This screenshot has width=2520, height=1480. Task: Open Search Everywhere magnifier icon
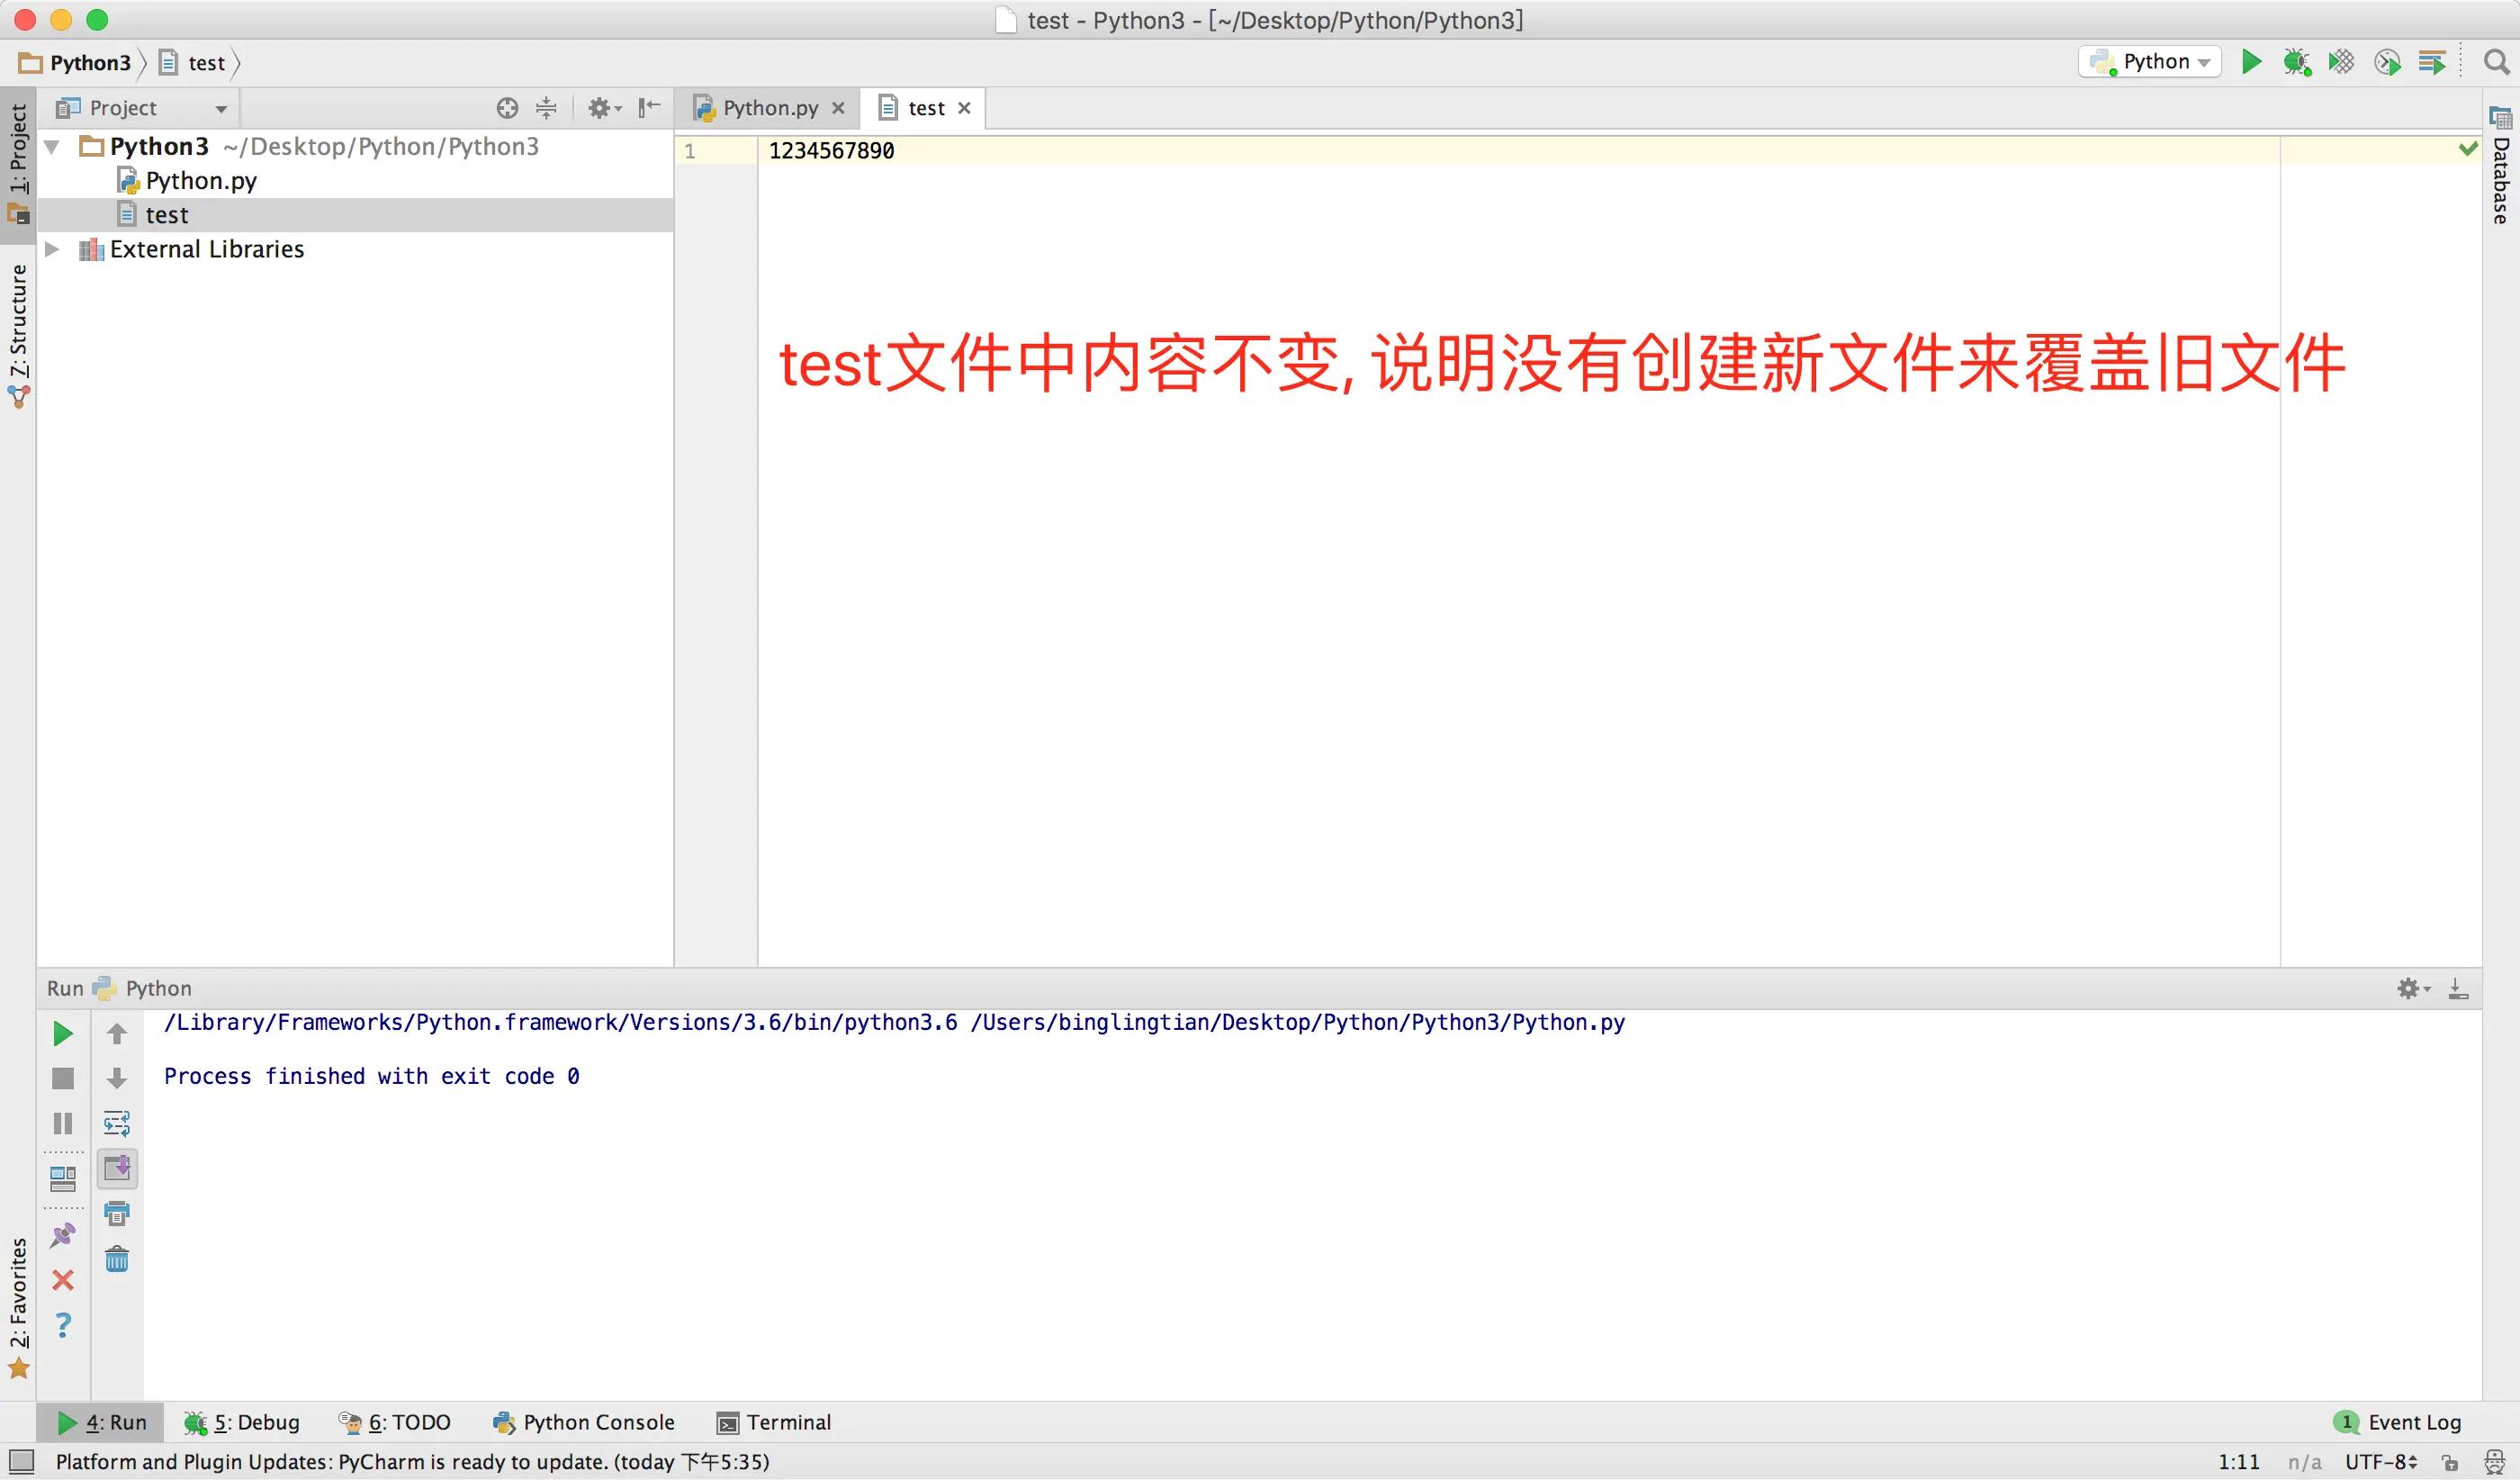(2496, 62)
